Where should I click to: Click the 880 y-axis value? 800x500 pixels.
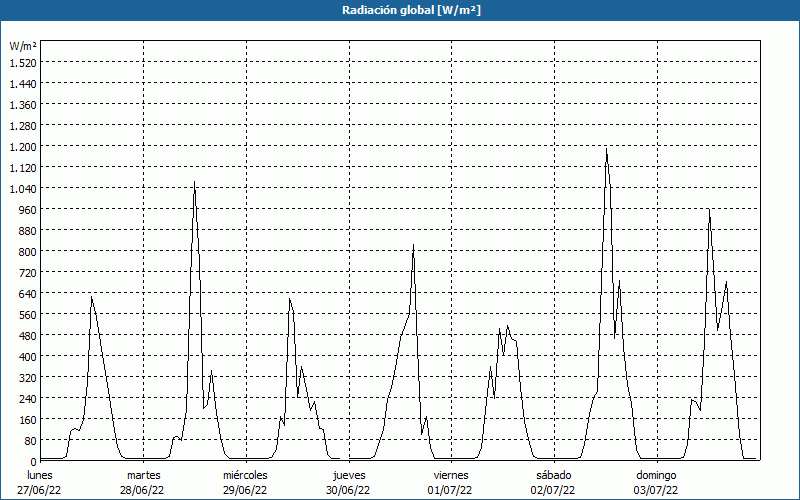coord(29,231)
